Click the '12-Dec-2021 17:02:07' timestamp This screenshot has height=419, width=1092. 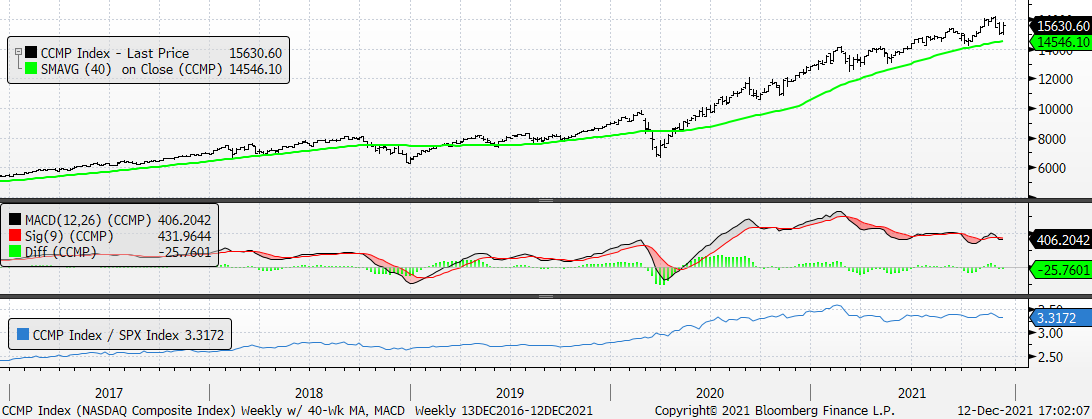[1024, 411]
